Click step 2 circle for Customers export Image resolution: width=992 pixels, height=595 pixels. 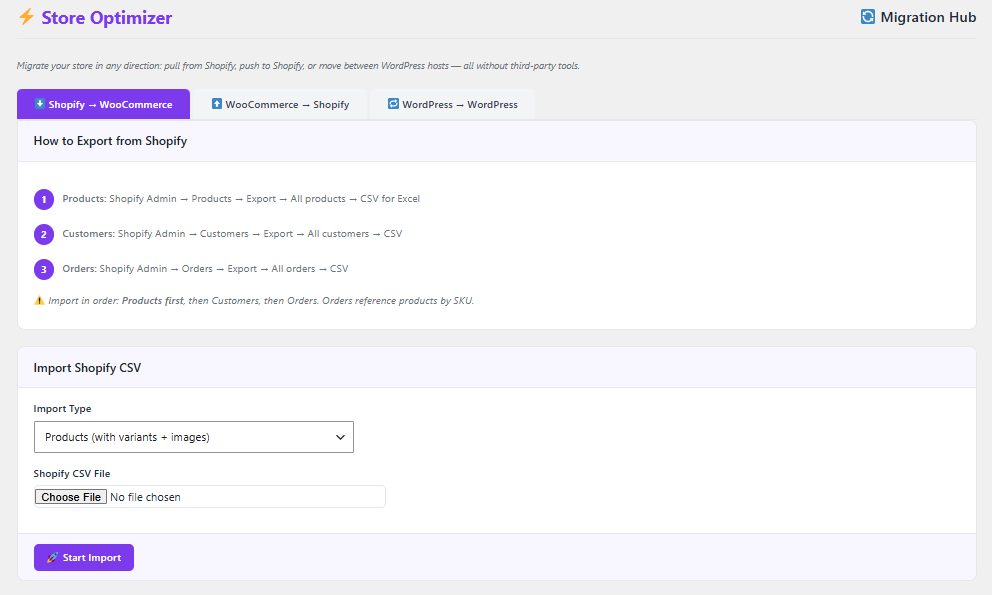pyautogui.click(x=44, y=234)
